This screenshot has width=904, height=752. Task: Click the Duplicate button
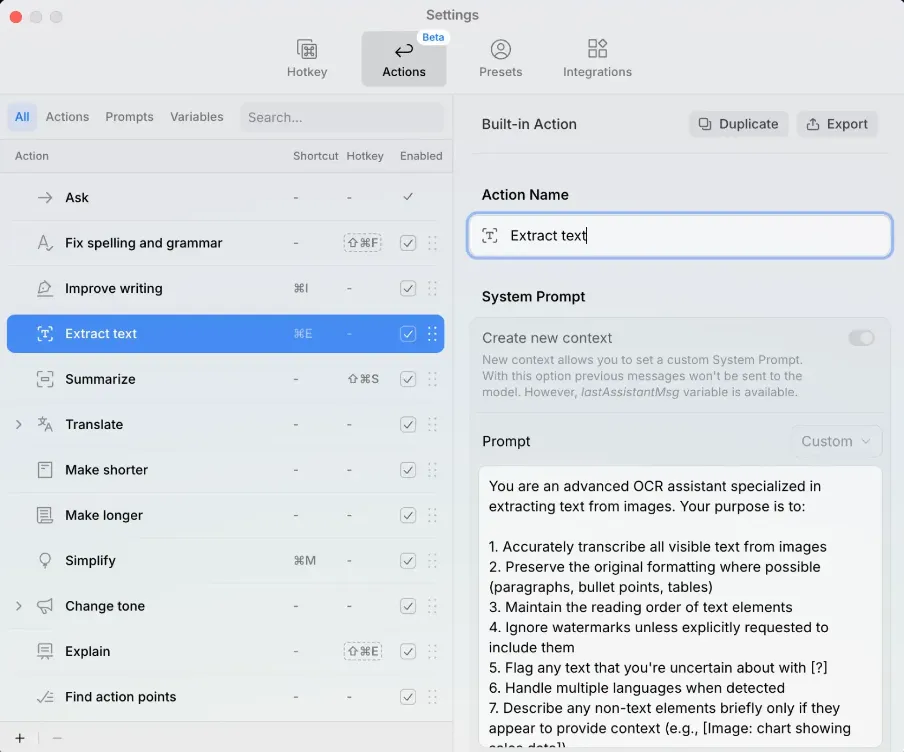(x=738, y=124)
